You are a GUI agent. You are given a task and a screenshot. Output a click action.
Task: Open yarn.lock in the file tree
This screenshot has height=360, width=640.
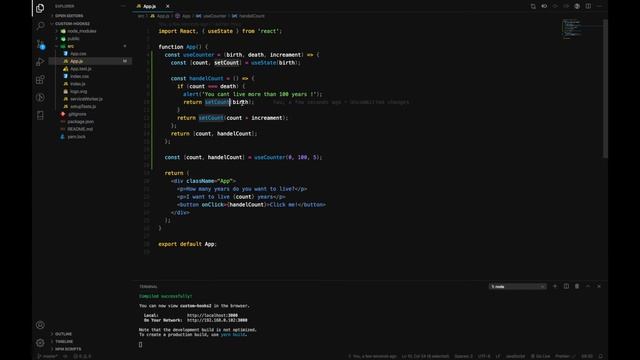[76, 136]
